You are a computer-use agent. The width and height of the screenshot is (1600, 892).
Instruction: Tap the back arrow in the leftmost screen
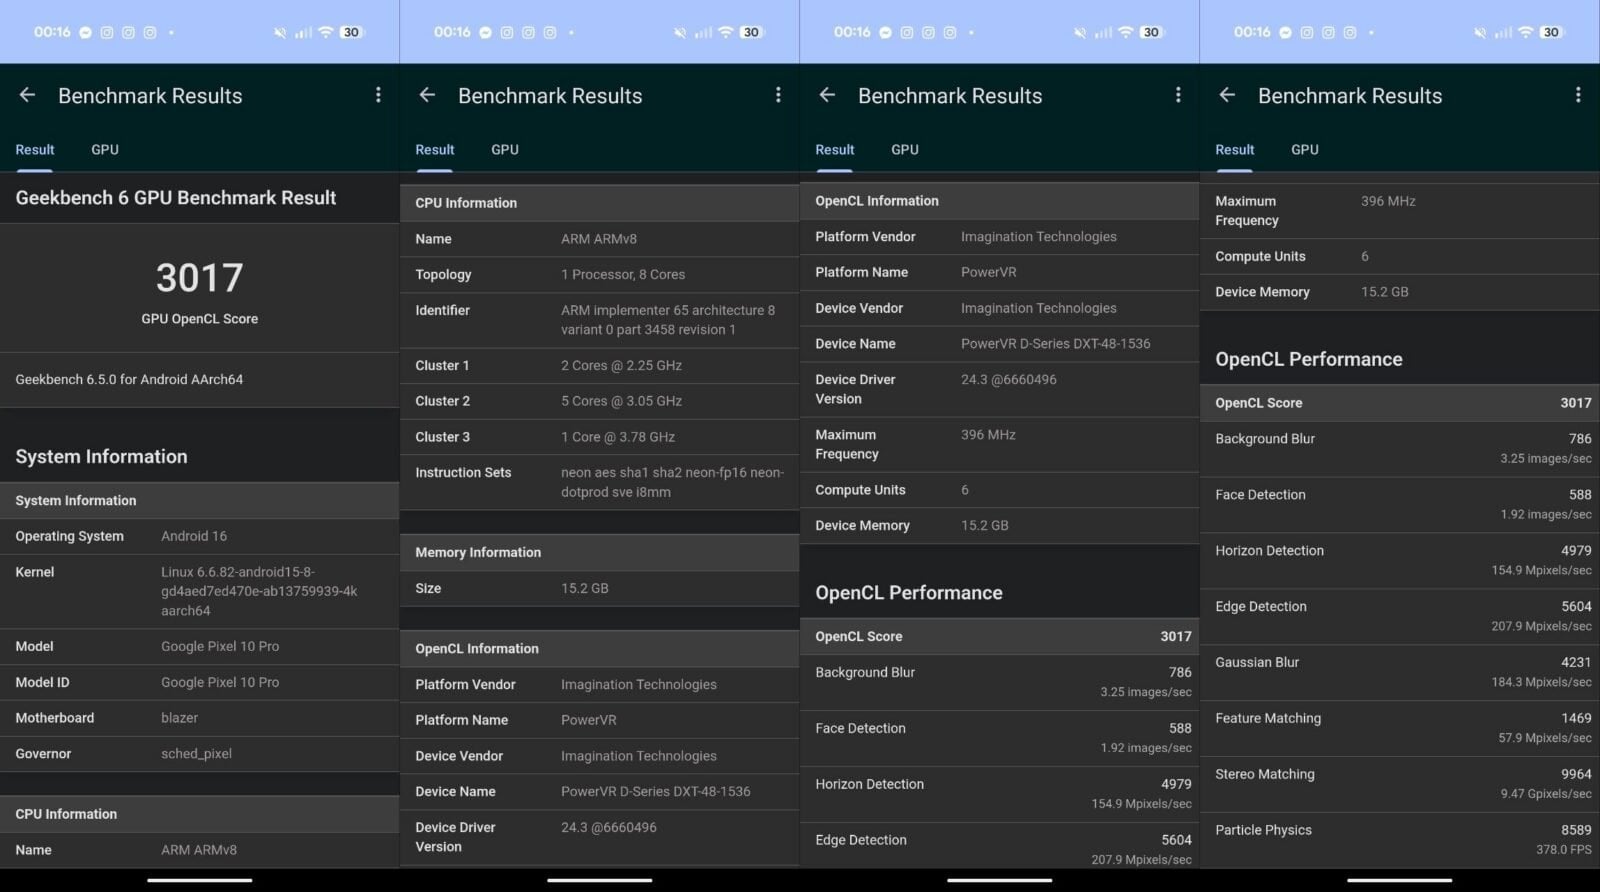pos(27,95)
